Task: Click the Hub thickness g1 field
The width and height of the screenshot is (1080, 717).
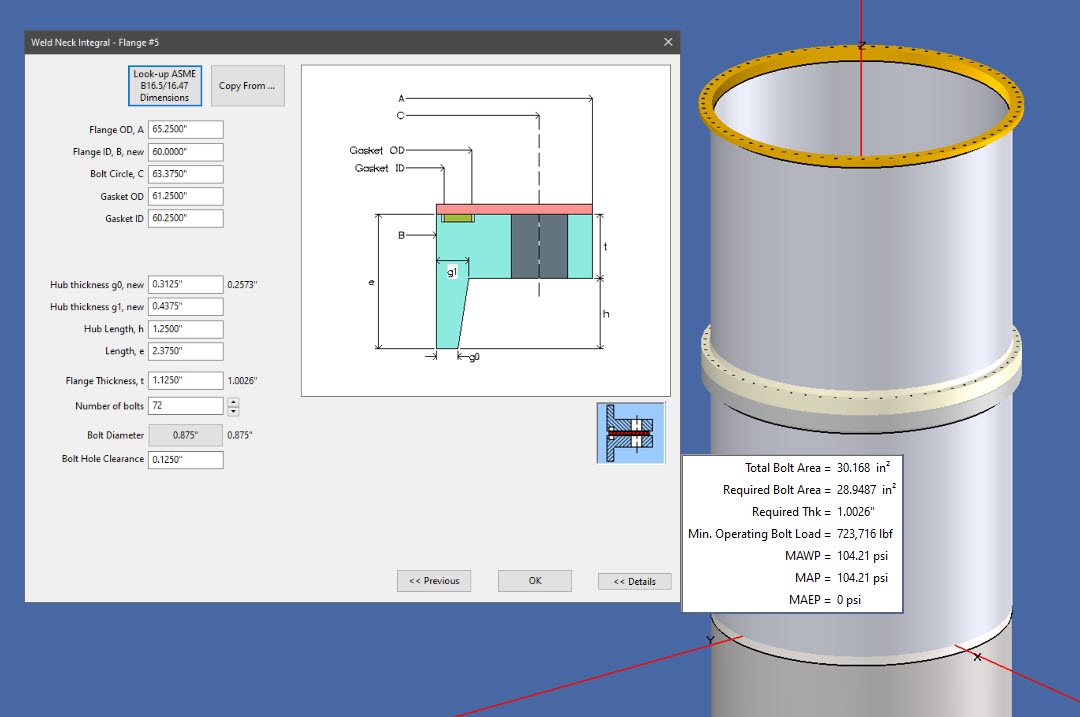Action: (x=185, y=306)
